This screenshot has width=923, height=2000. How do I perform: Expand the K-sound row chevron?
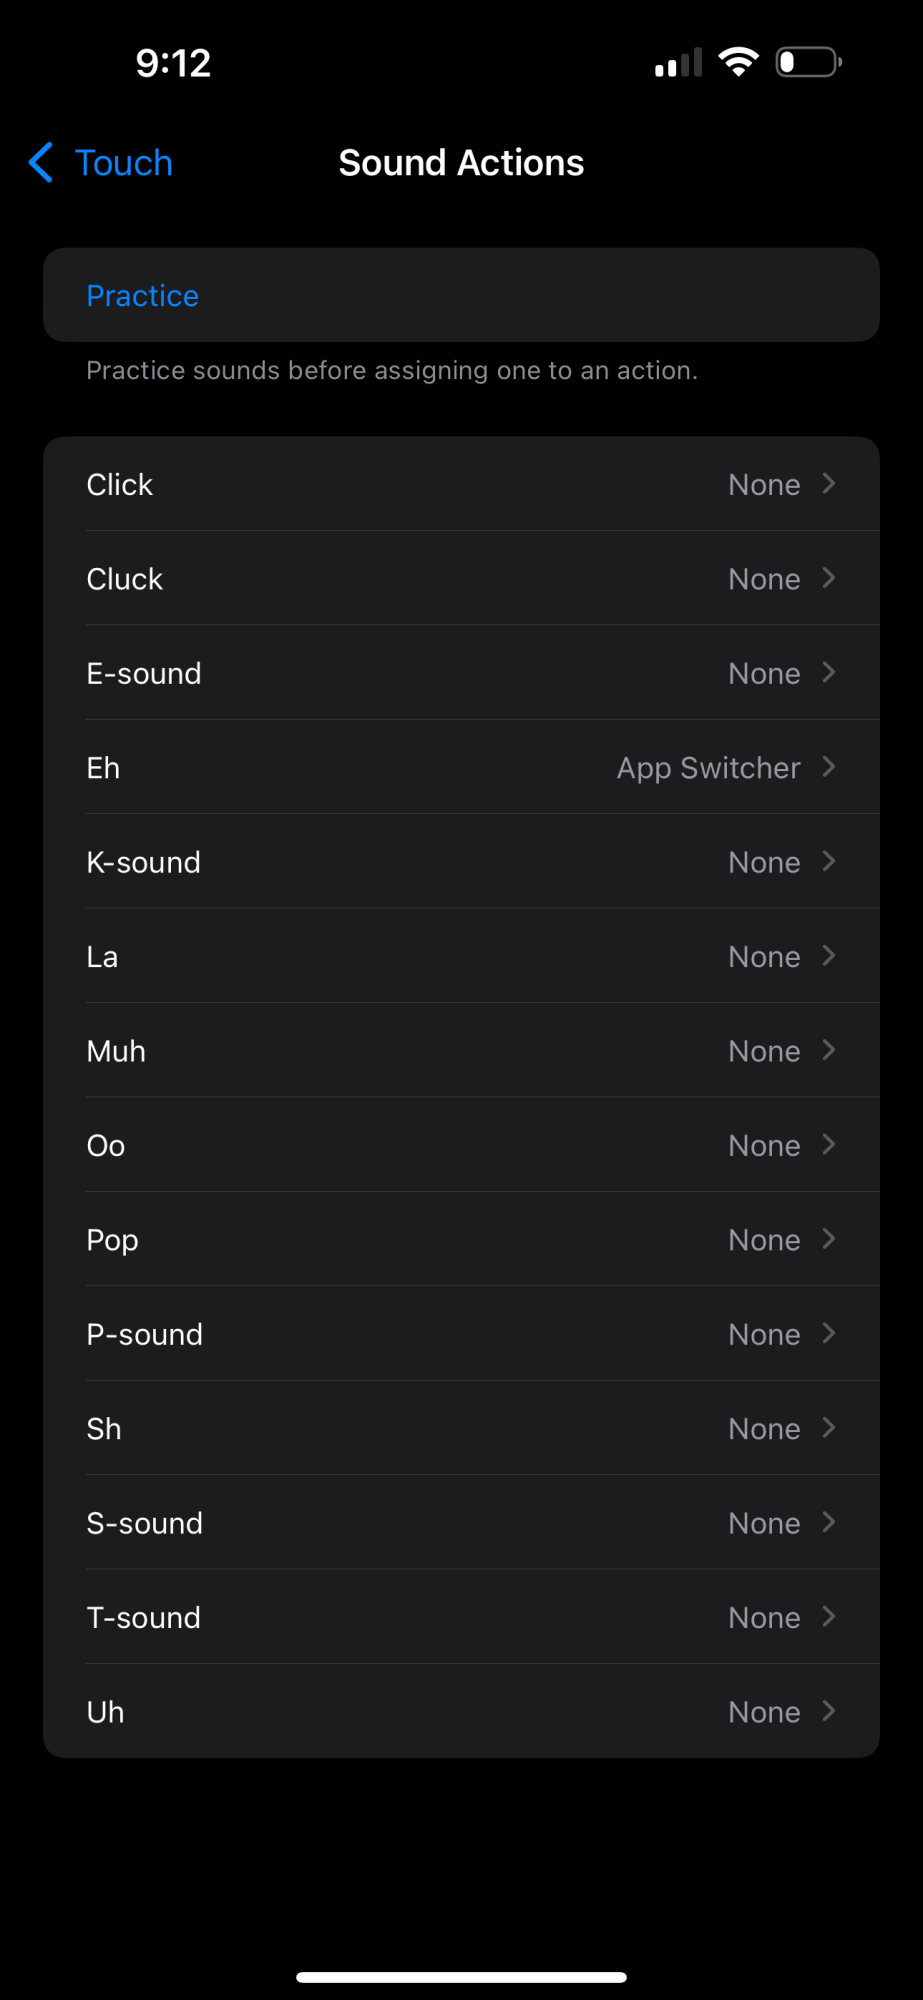[x=828, y=862]
